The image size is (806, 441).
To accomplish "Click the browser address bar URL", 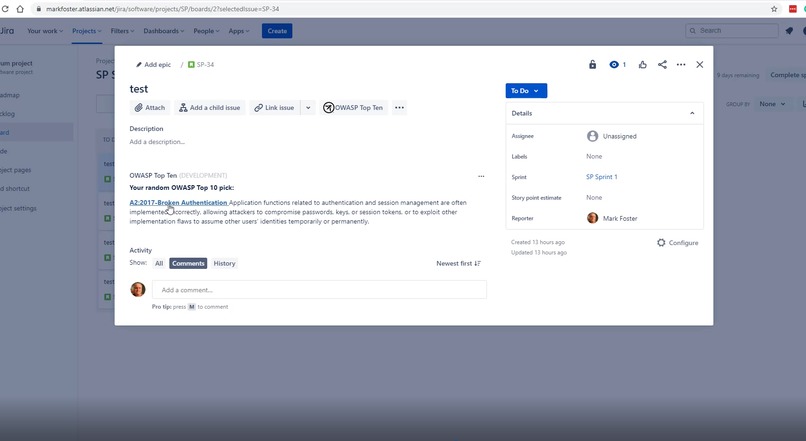I will tap(162, 9).
